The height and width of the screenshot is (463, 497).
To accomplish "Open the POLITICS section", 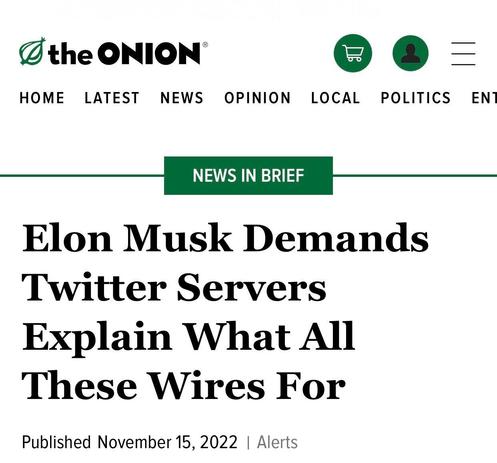I will point(416,98).
